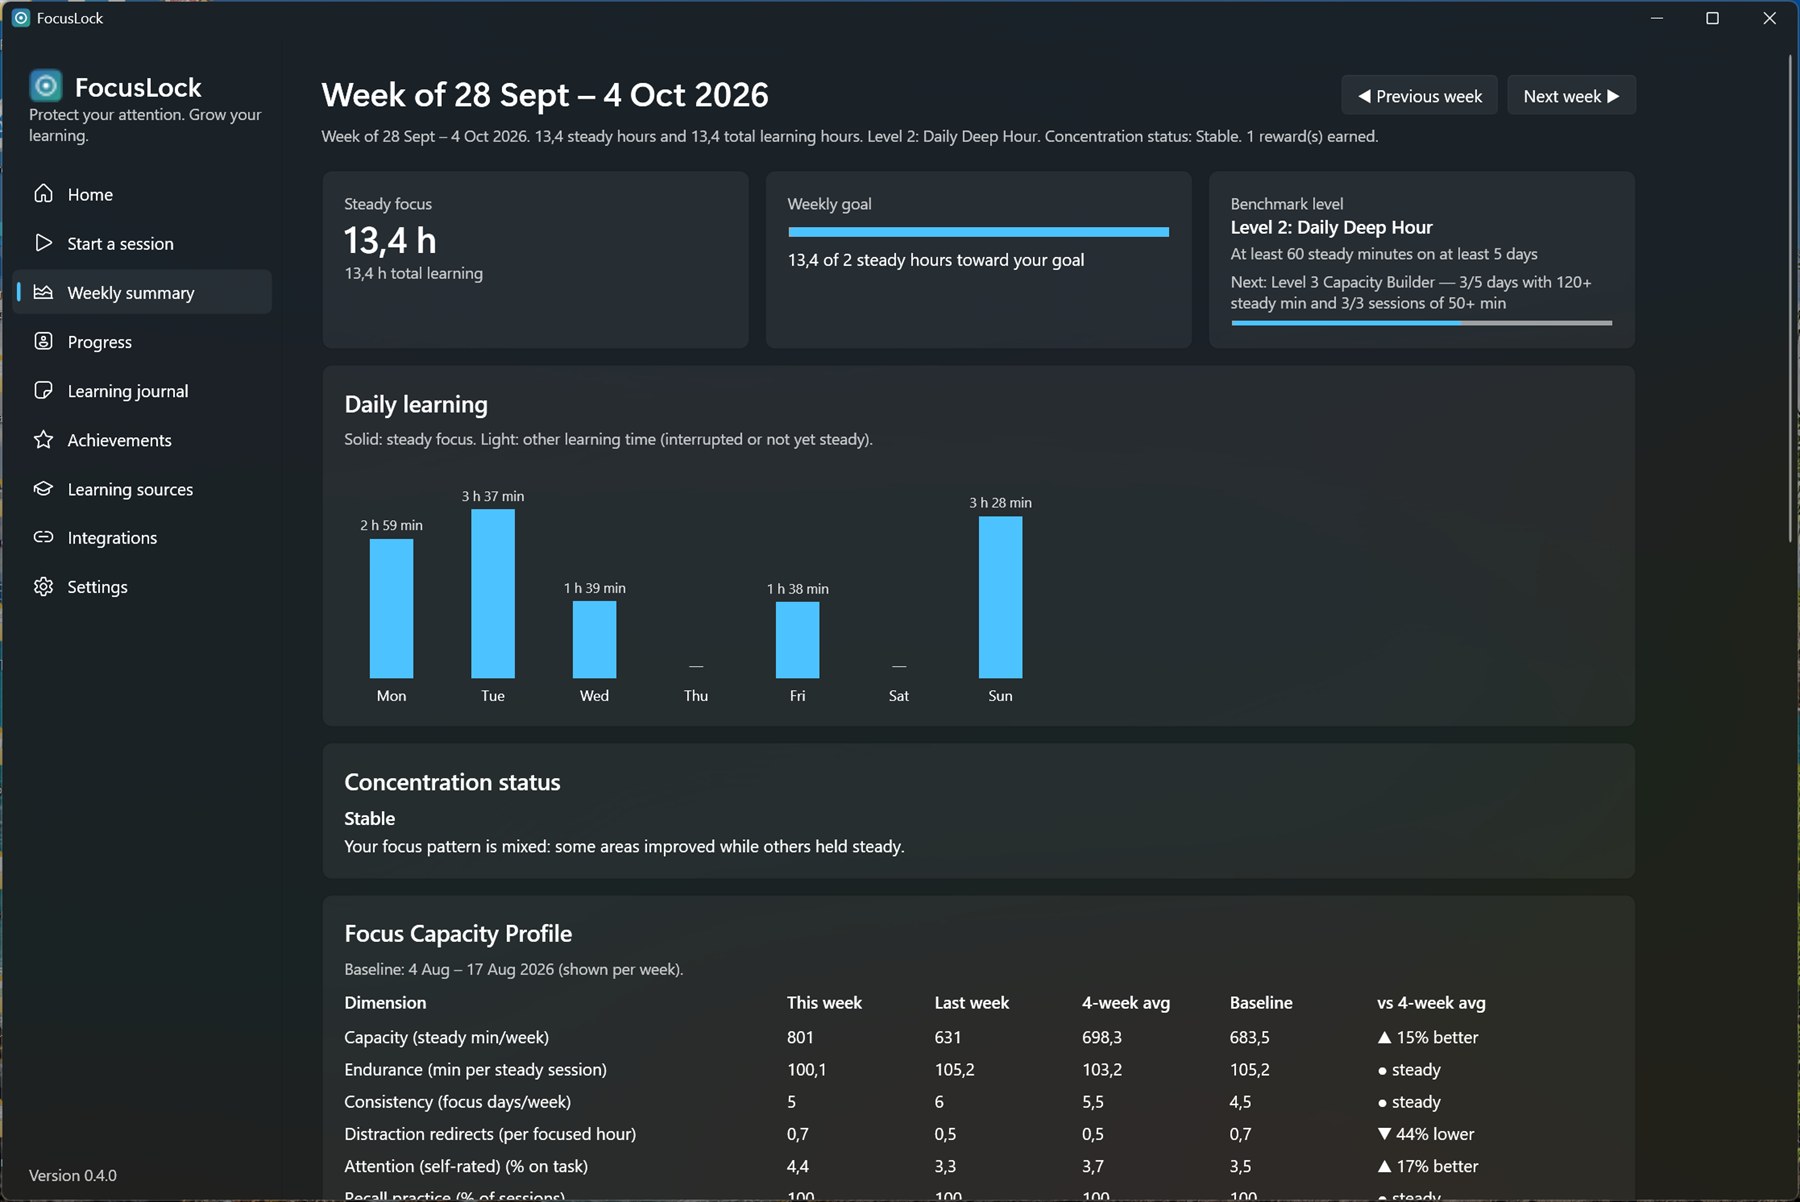Click the Sunday bar showing 3 h 28 min
The height and width of the screenshot is (1202, 1800).
coord(1000,597)
